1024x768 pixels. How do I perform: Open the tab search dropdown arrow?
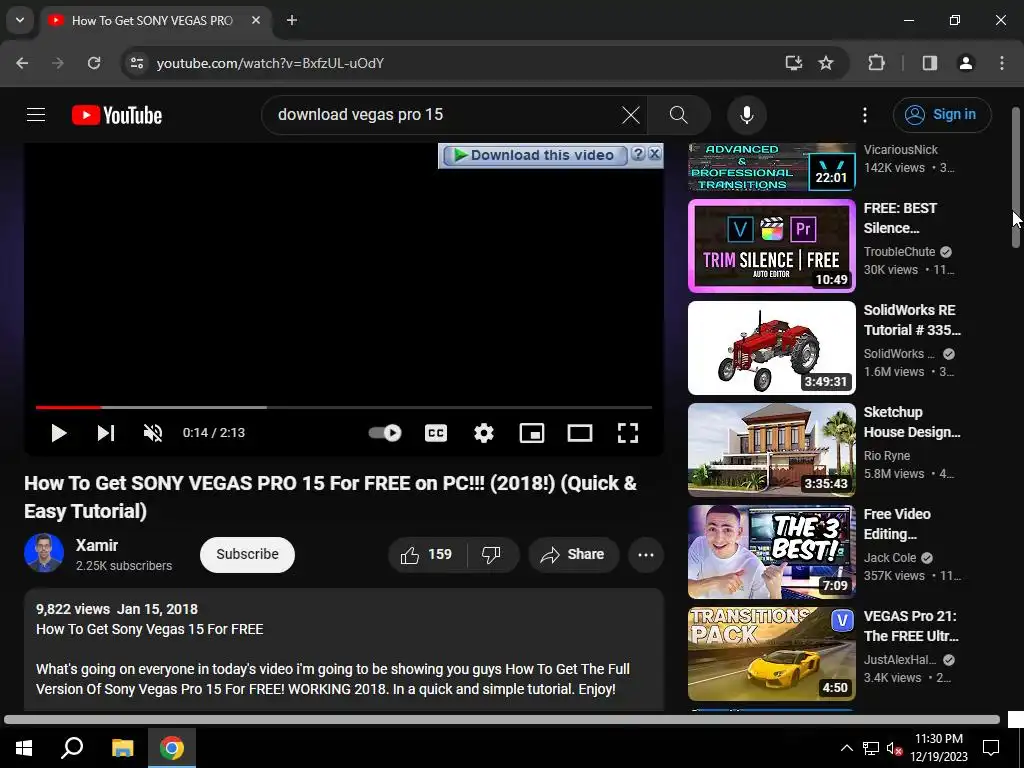20,20
